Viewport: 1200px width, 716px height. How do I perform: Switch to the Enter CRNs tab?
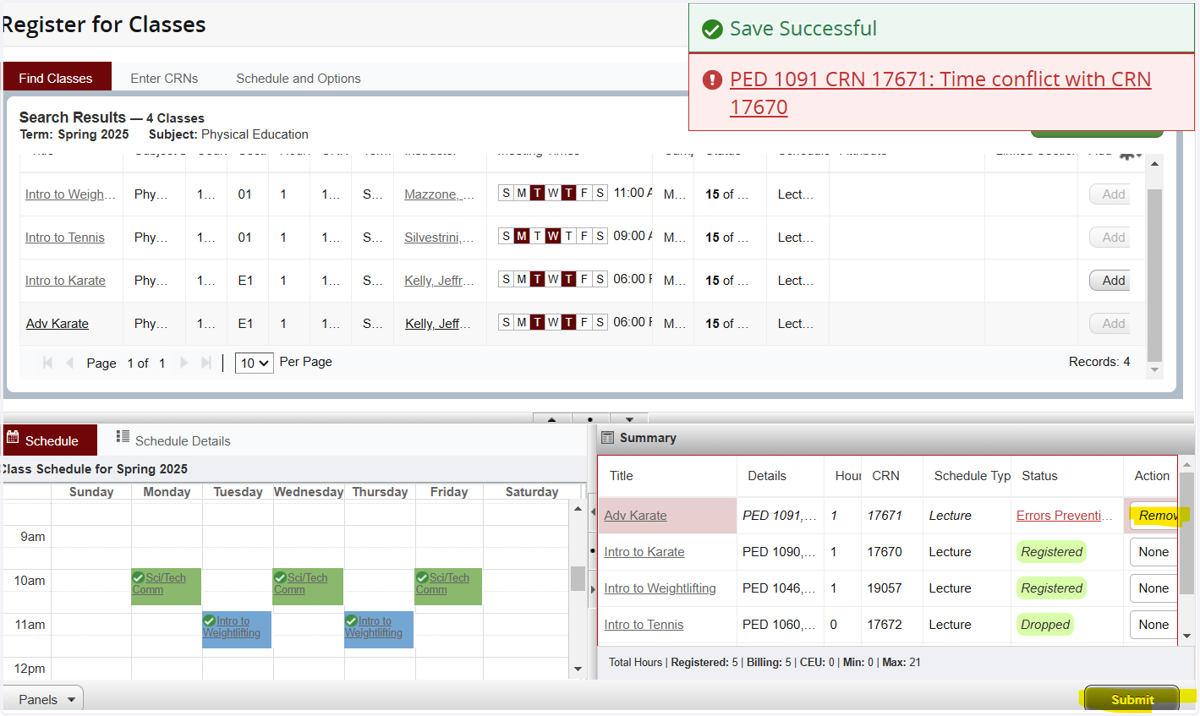[164, 78]
